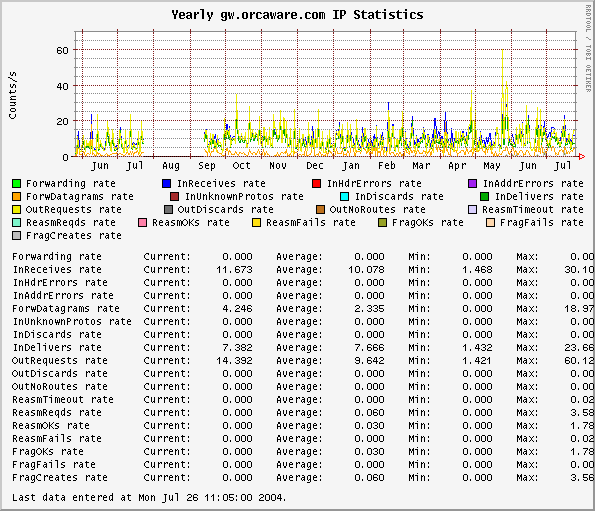Viewport: 595px width, 511px height.
Task: Click the green Forwarding rate legend swatch
Action: coord(16,184)
